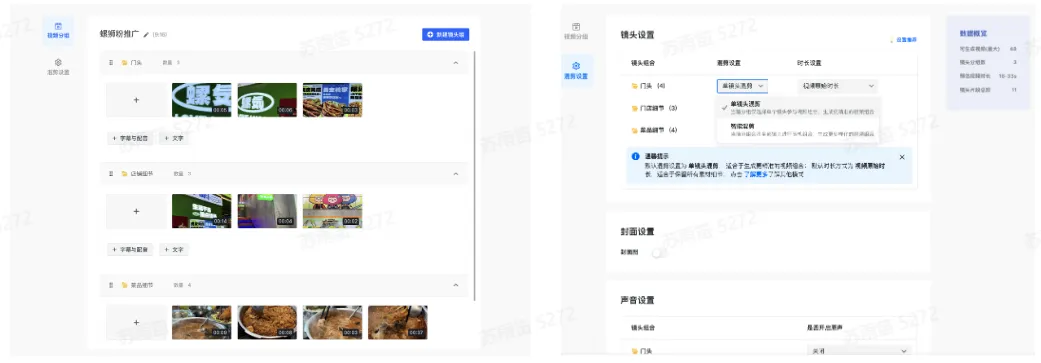
Task: Click 文字 button under the 门头 group
Action: [x=174, y=138]
